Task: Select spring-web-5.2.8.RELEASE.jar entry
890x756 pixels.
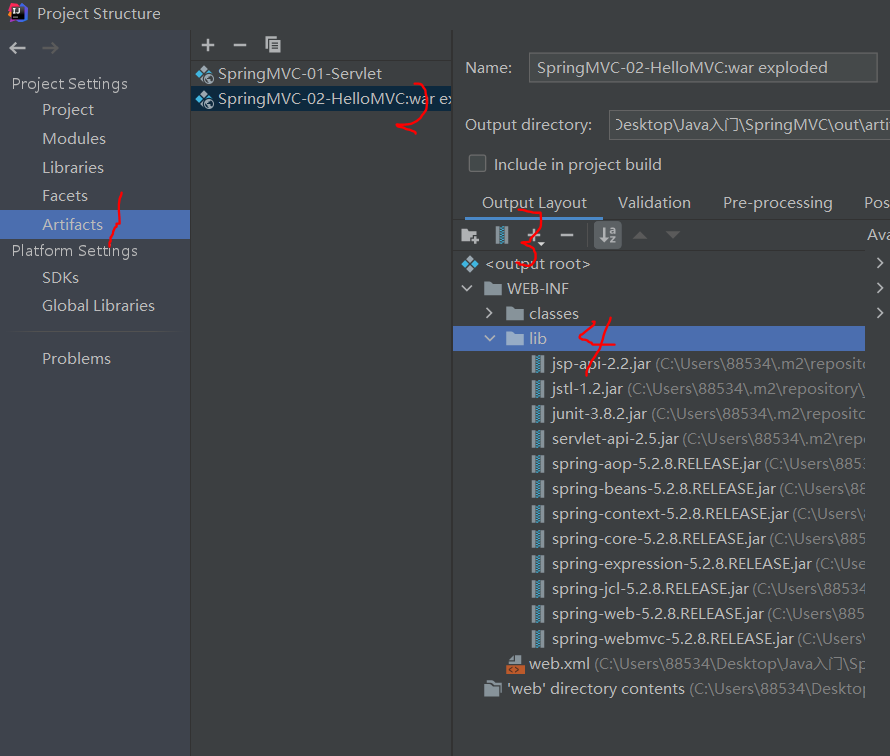Action: (658, 613)
